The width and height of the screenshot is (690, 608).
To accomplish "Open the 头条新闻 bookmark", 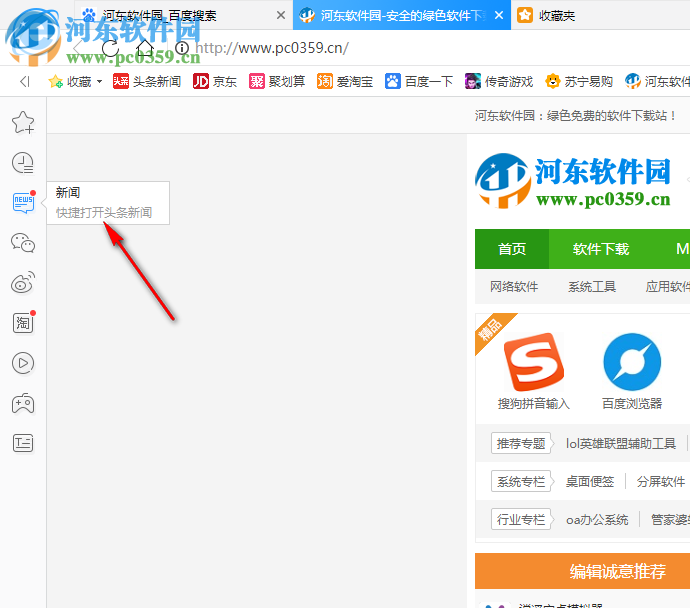I will [147, 81].
